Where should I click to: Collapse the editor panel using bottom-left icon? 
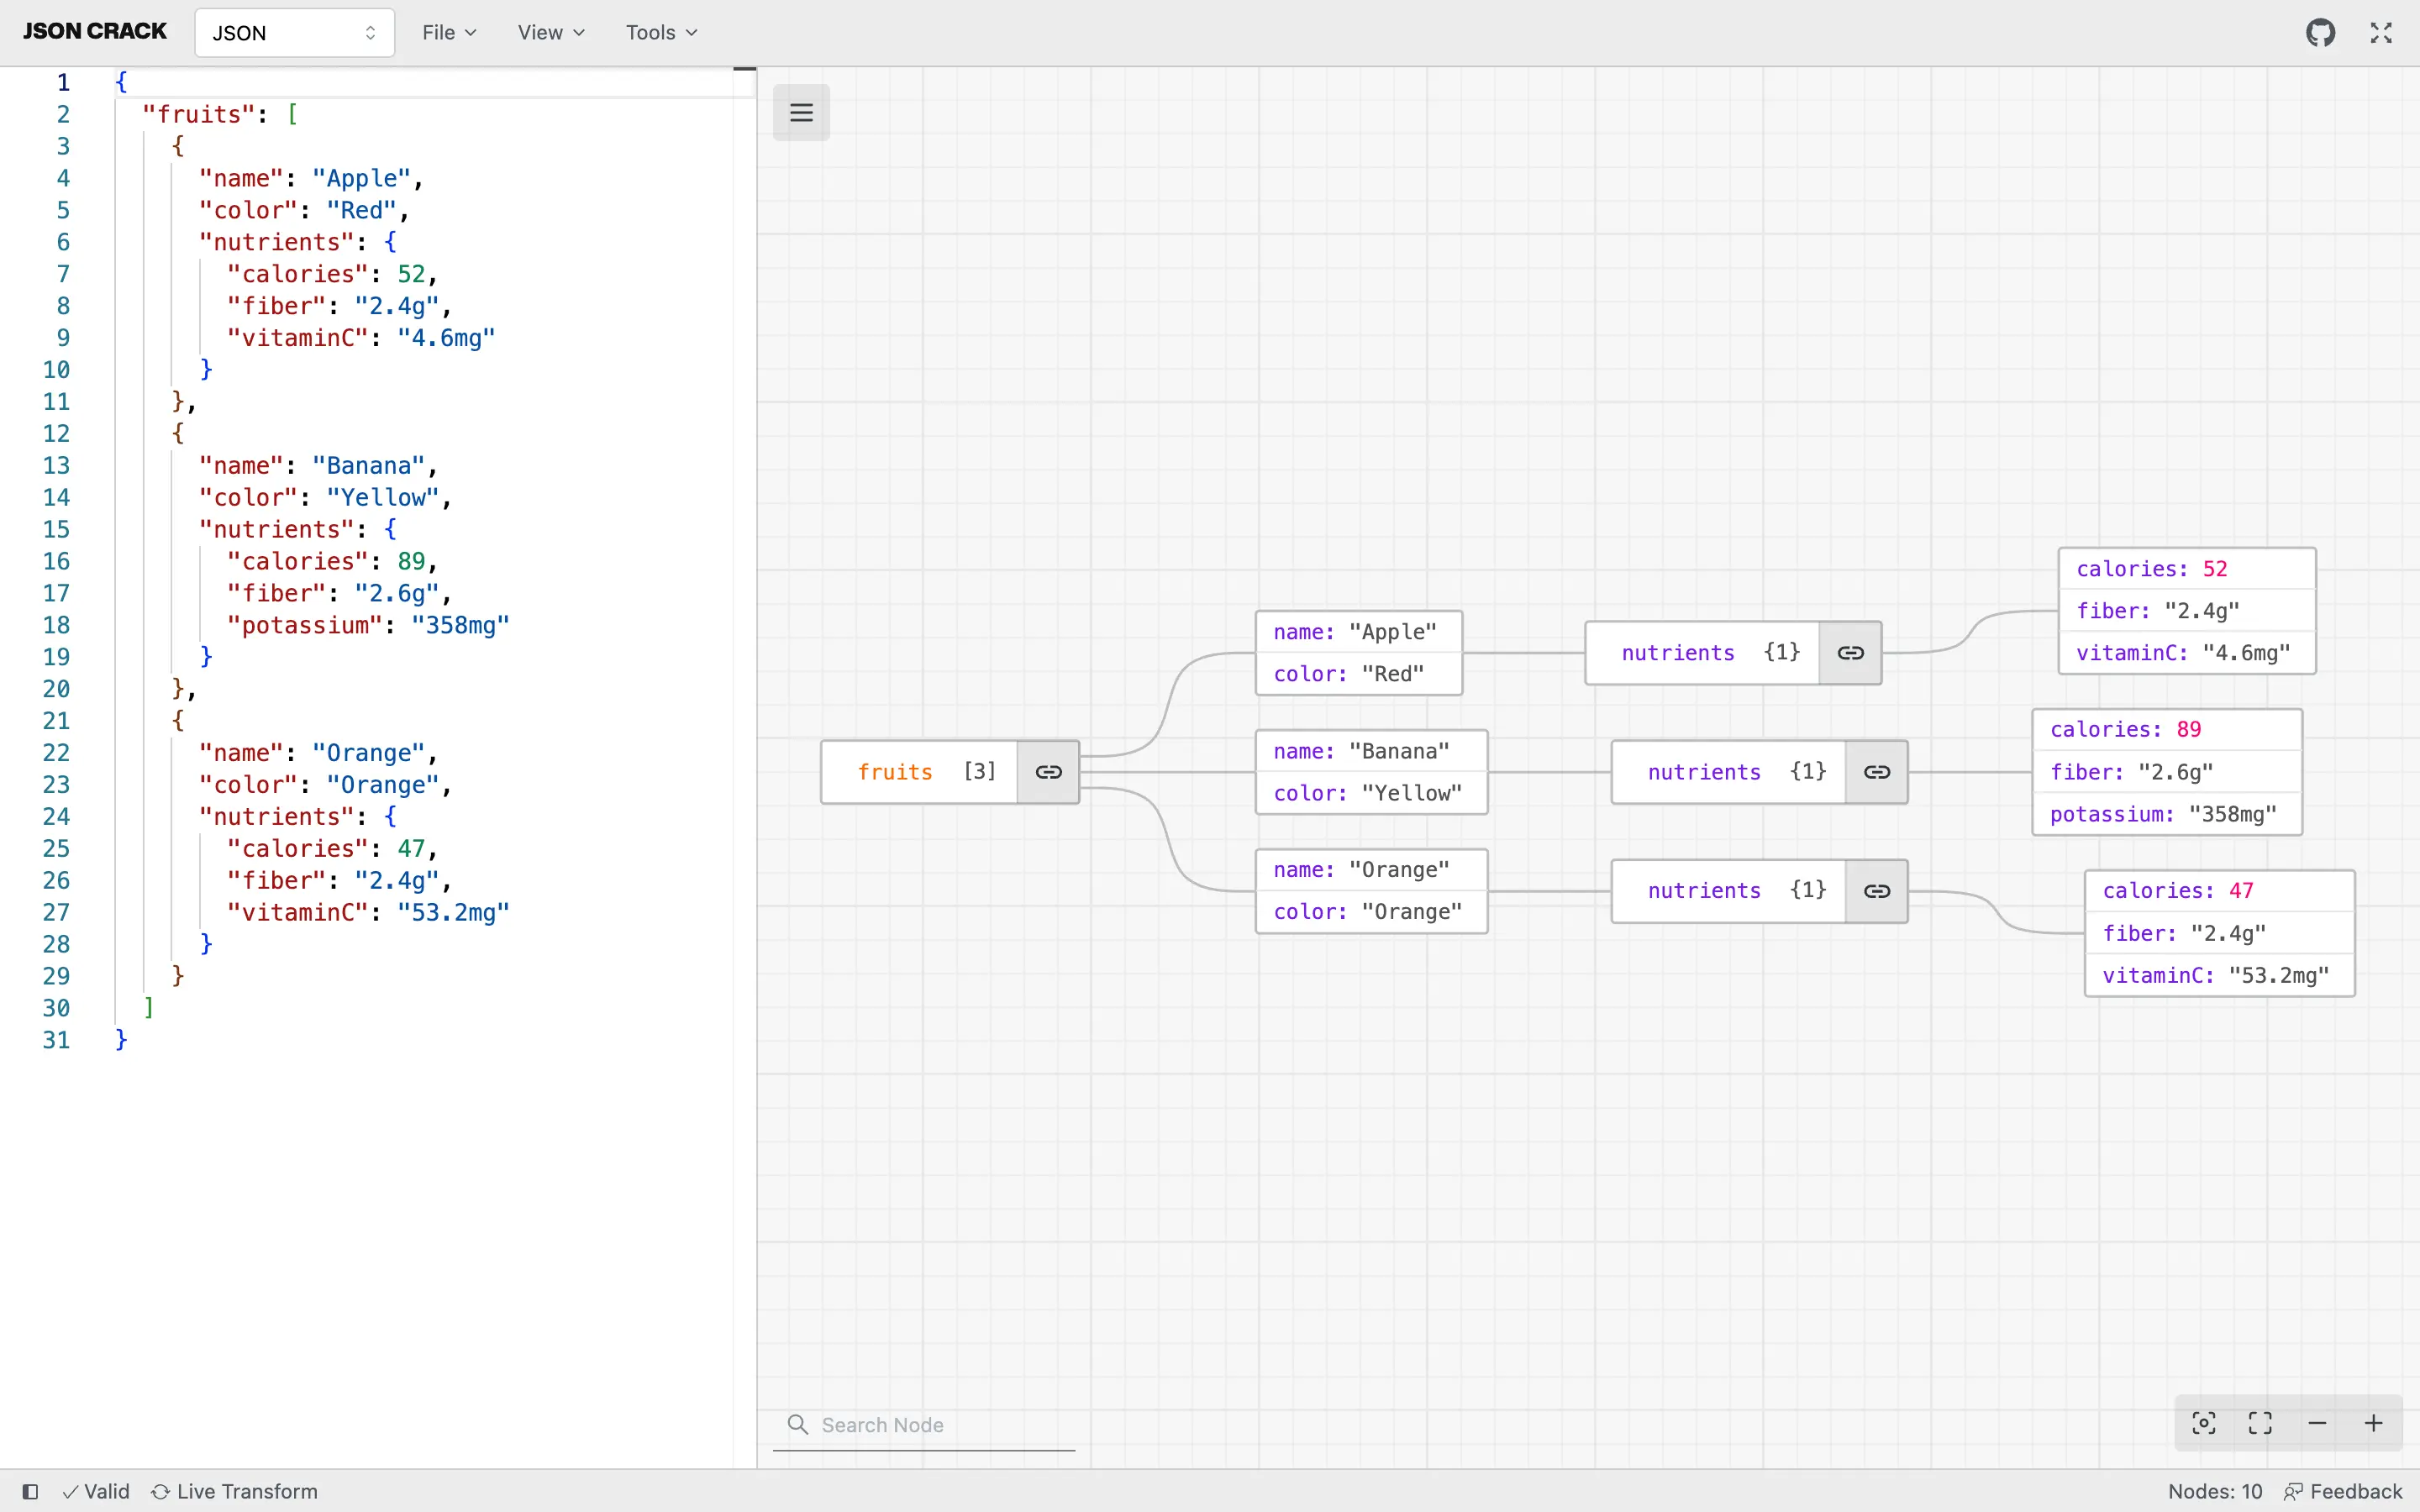[x=31, y=1491]
